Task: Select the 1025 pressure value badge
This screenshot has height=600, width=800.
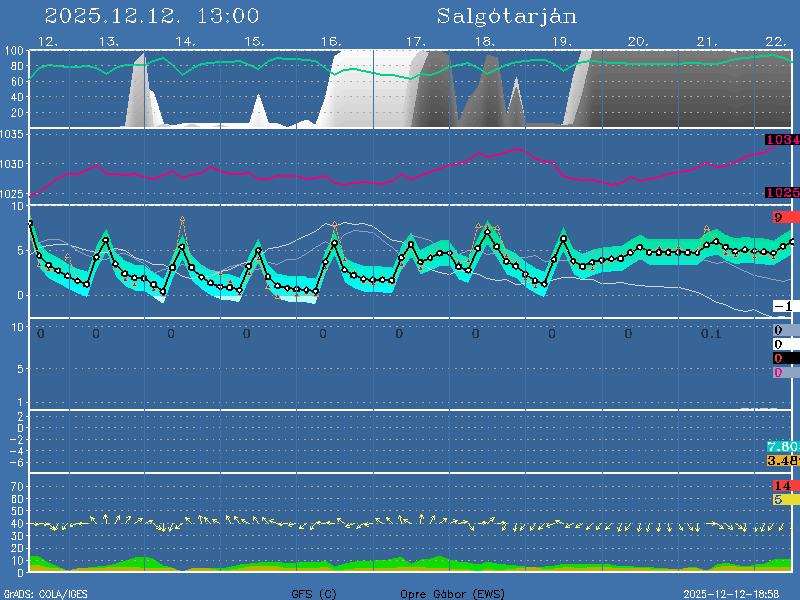Action: click(782, 192)
